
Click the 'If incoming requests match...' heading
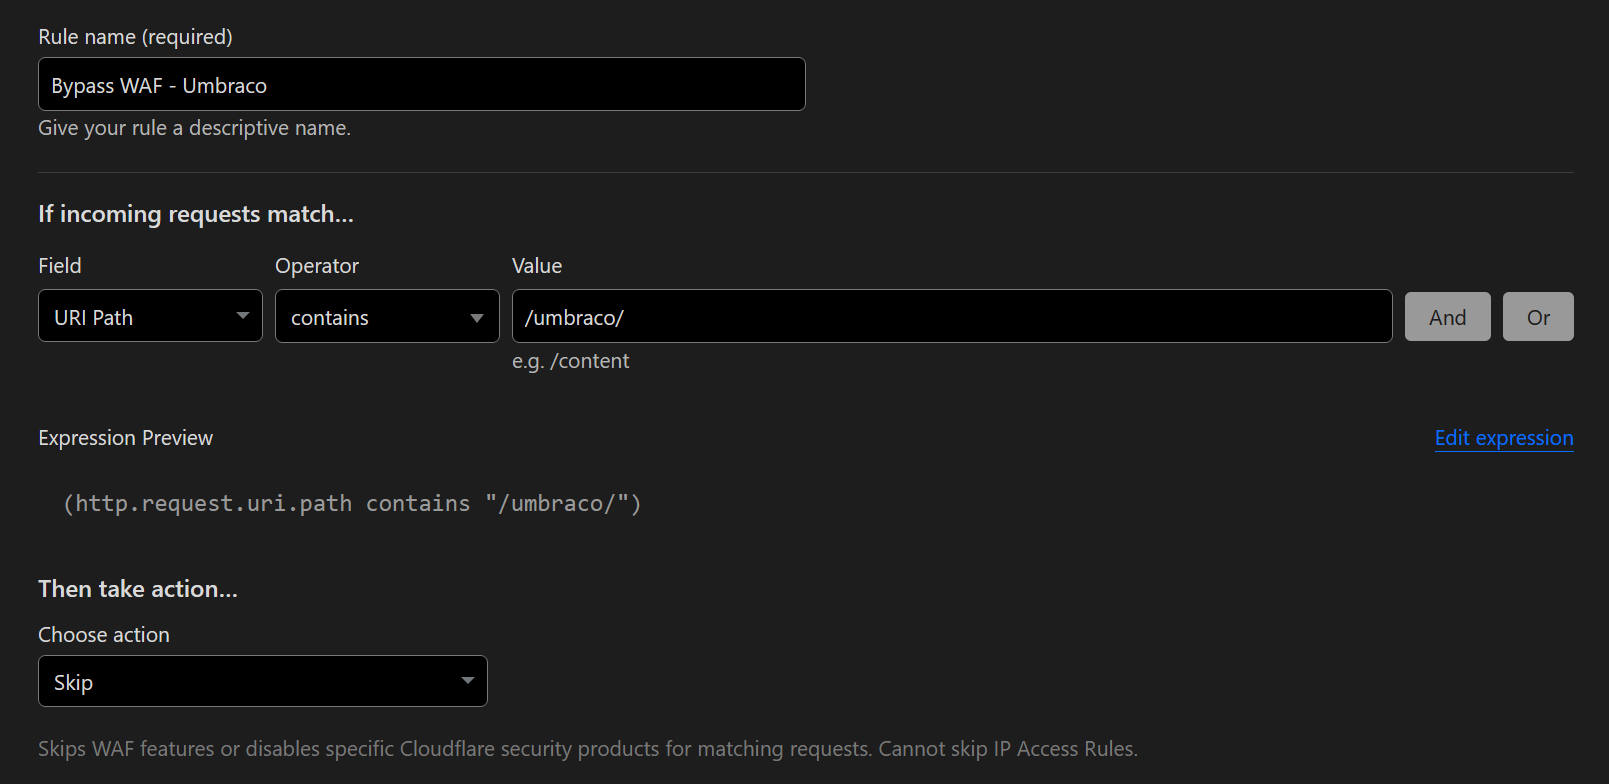pos(196,214)
